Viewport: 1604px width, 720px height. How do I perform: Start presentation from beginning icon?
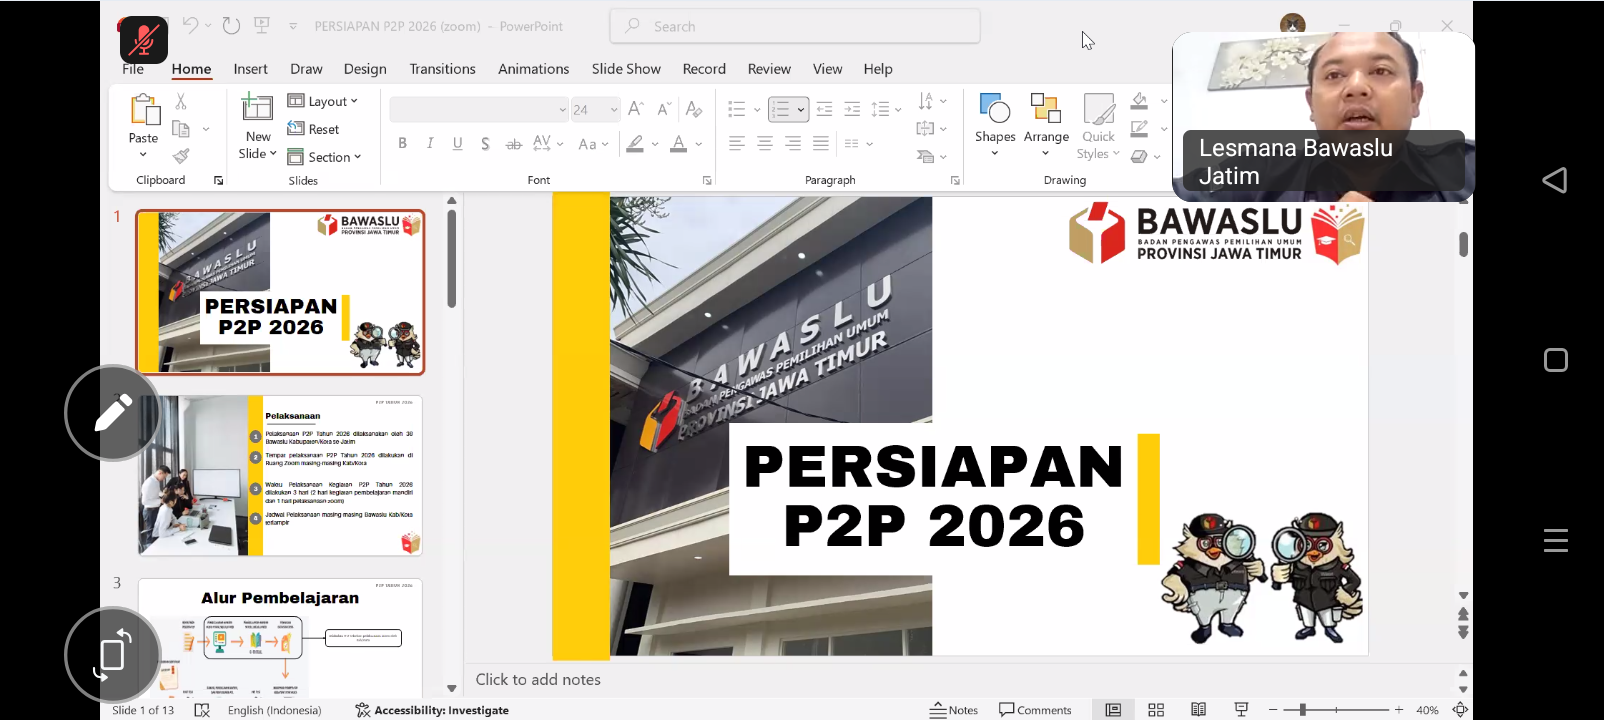[x=262, y=26]
